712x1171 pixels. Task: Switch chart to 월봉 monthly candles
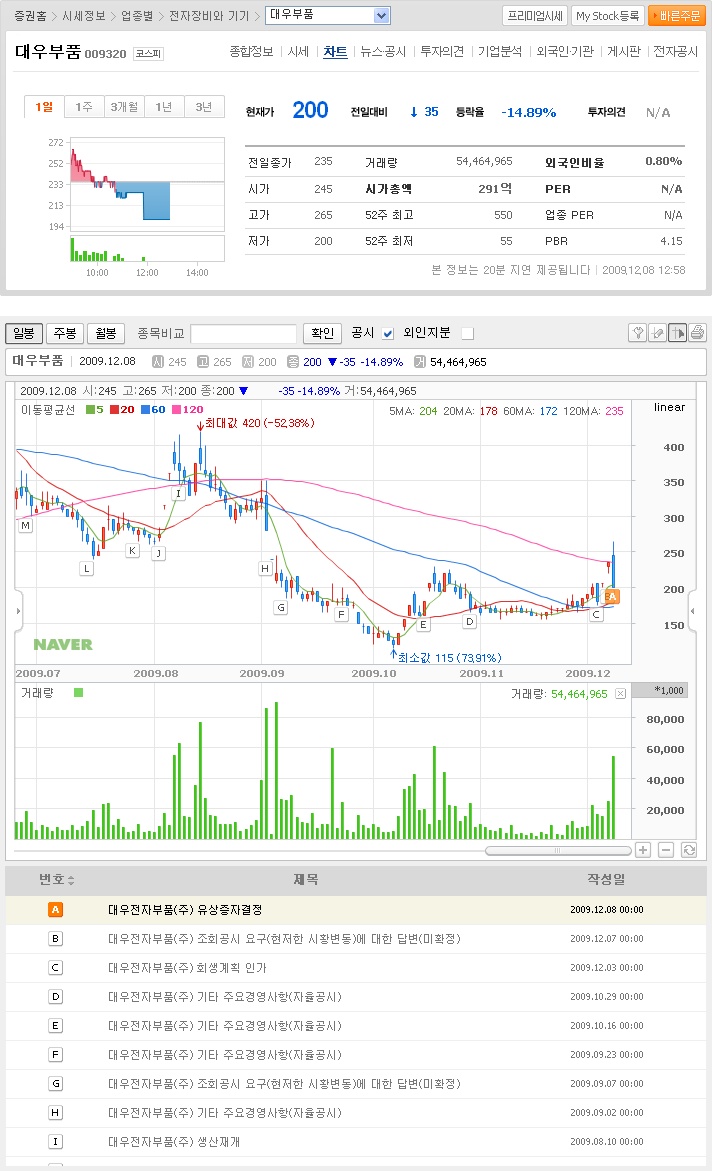coord(106,333)
